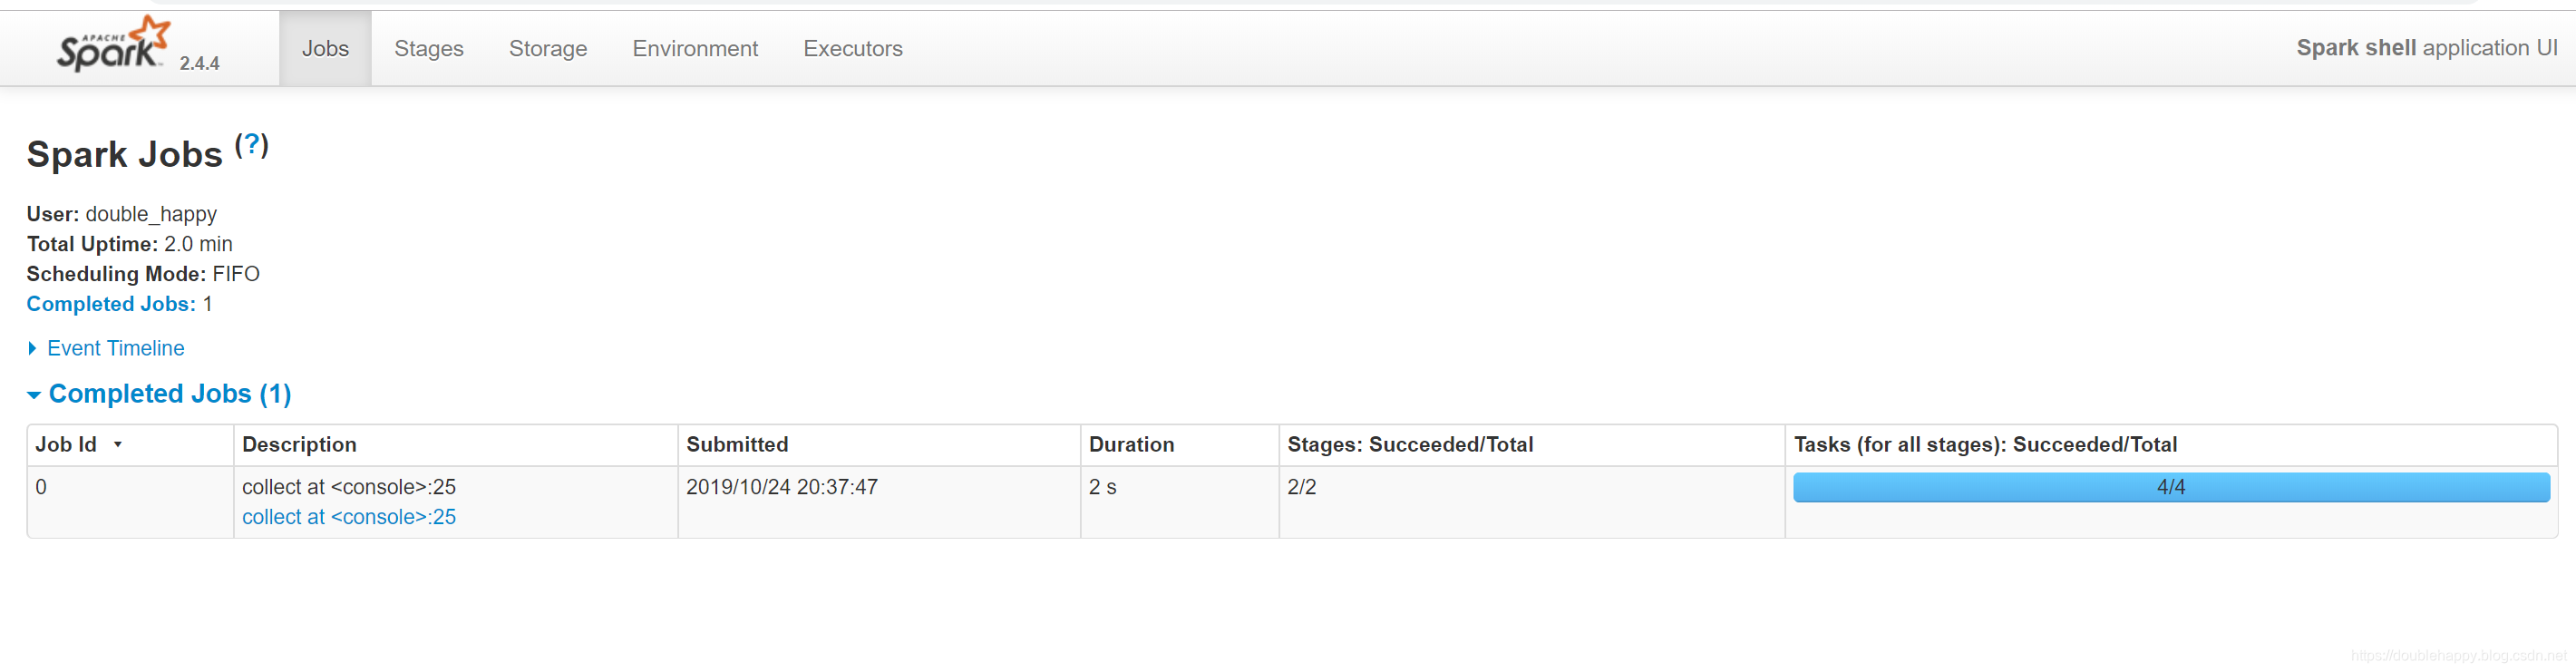The width and height of the screenshot is (2576, 672).
Task: Go to the Environment tab
Action: [694, 48]
